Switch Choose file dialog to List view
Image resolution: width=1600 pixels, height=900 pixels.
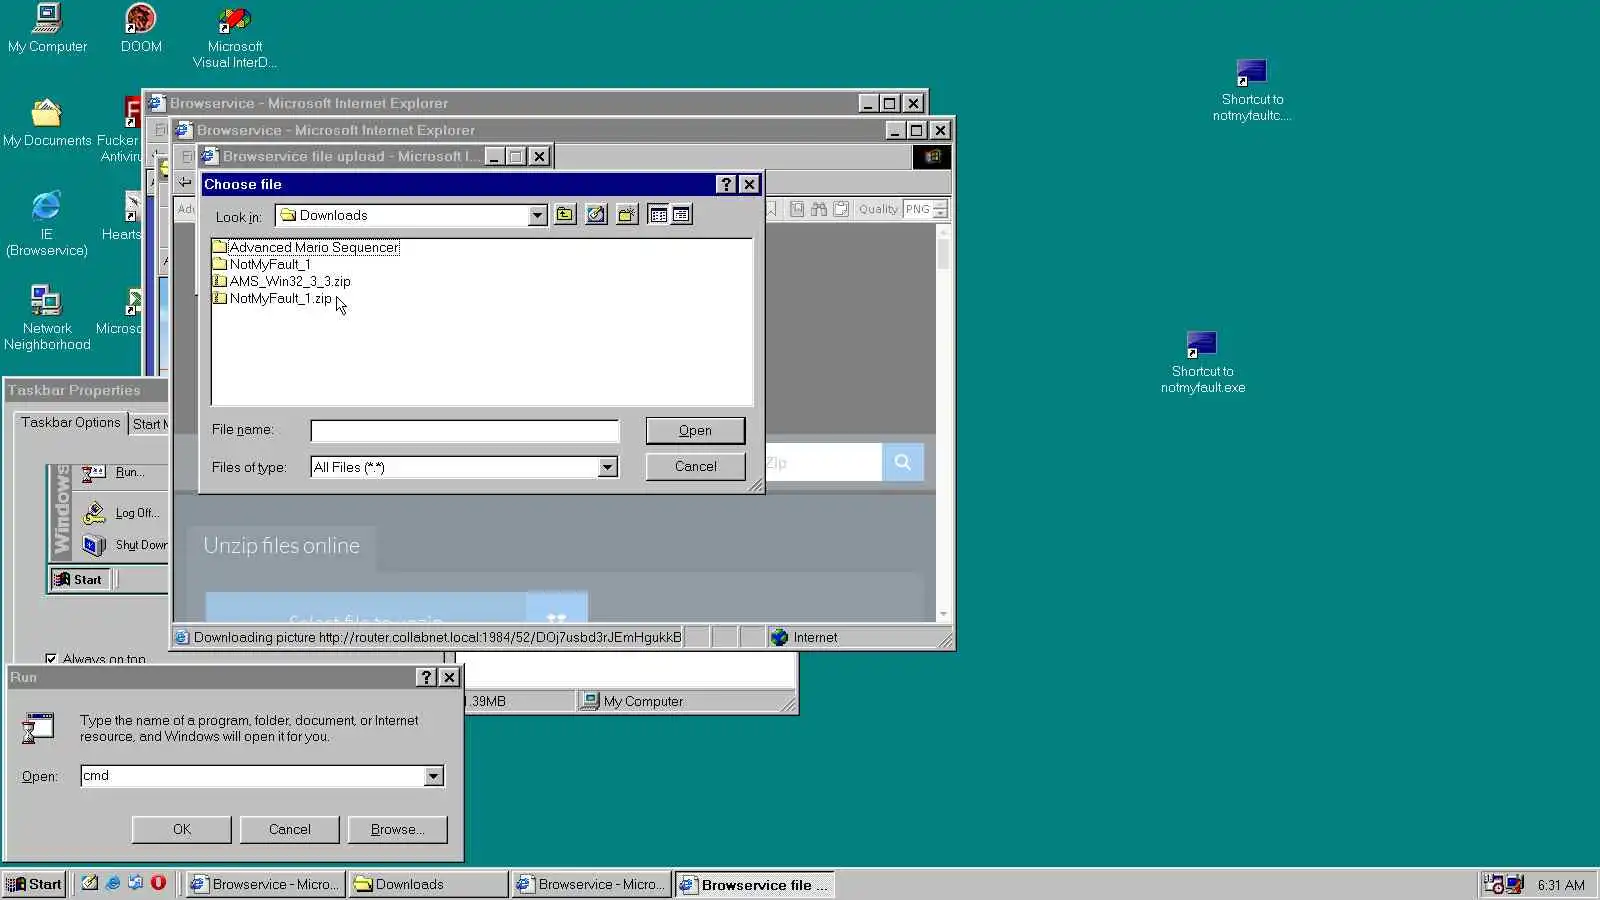[658, 215]
